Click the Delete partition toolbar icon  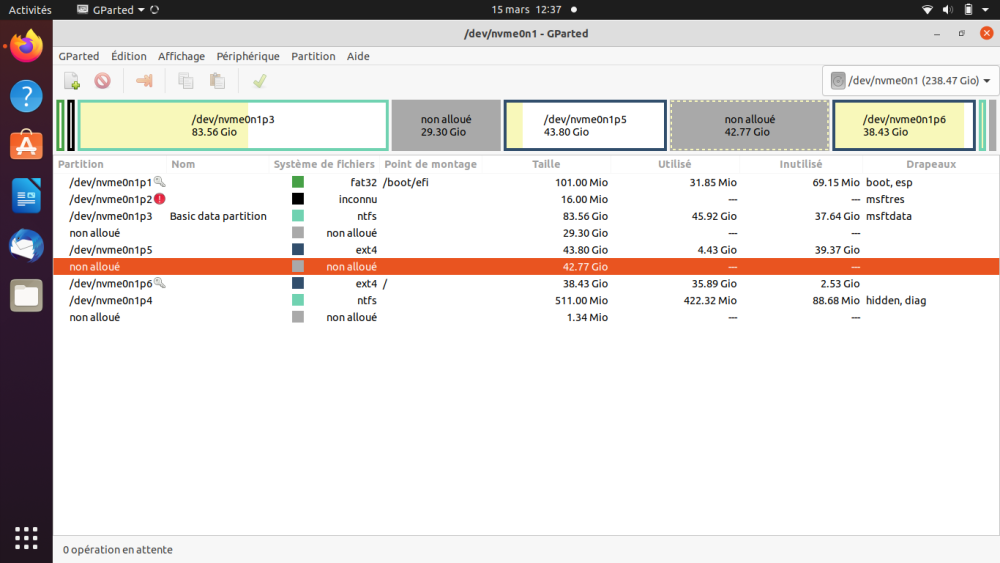(102, 81)
